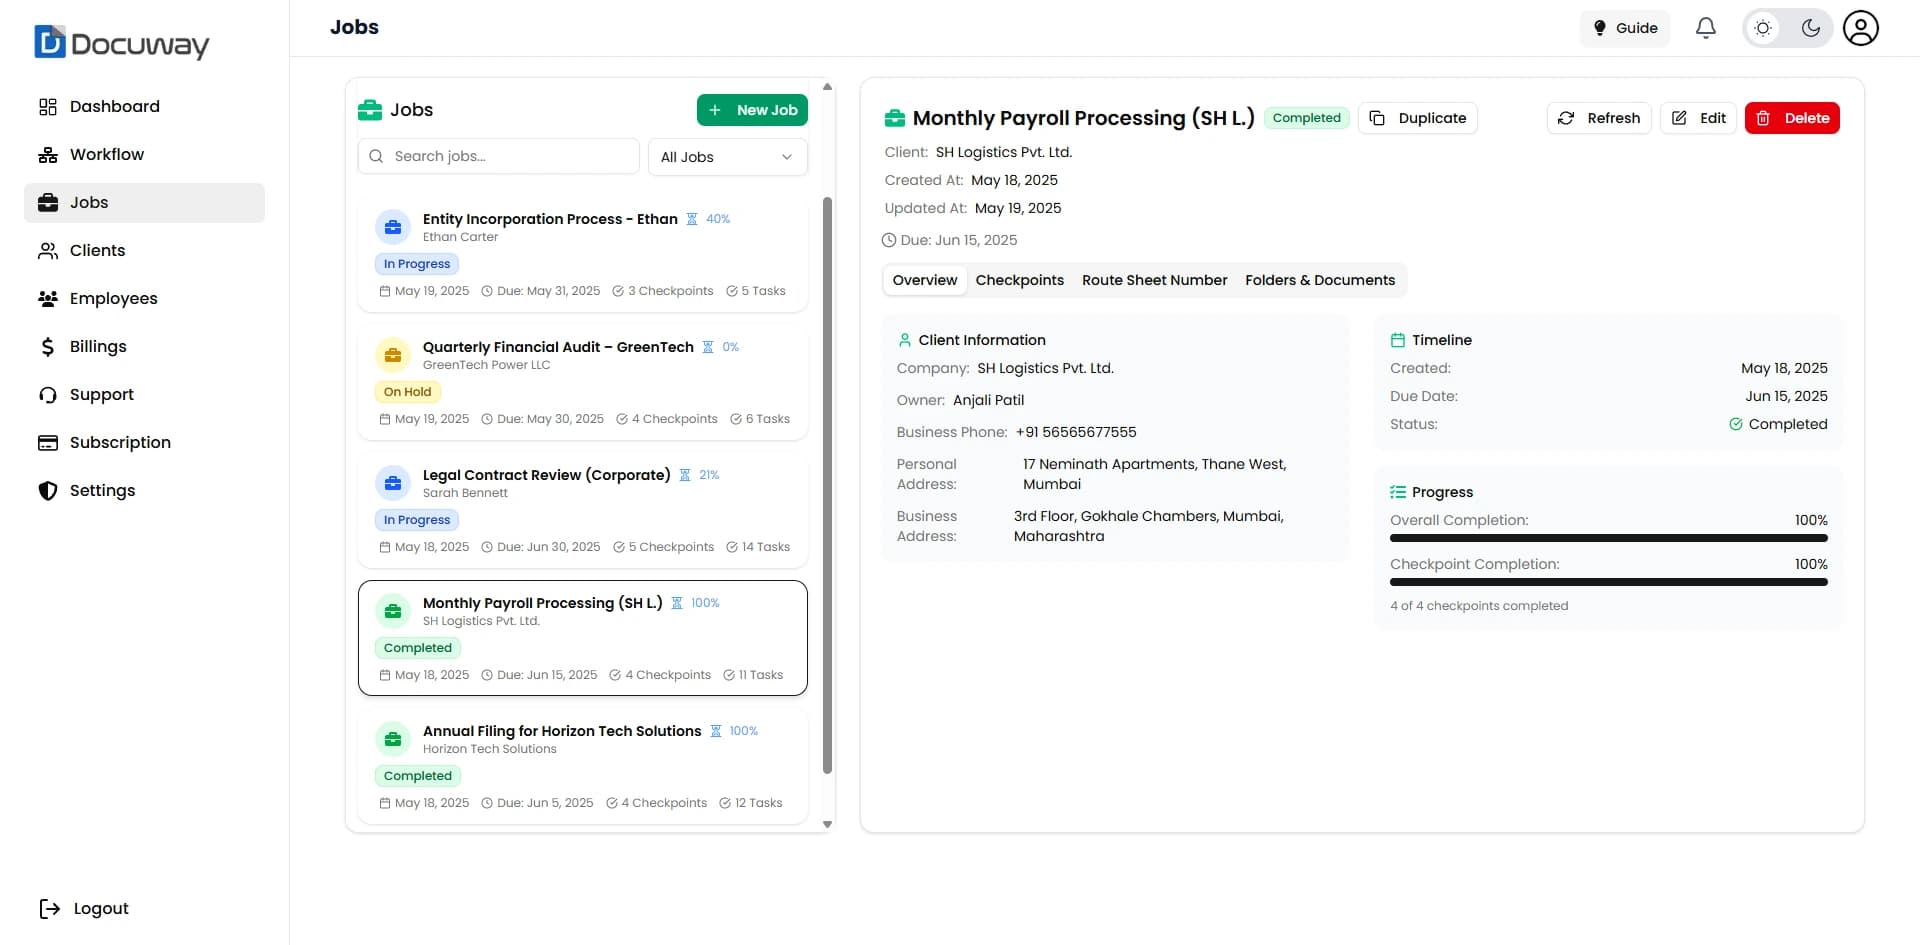The width and height of the screenshot is (1920, 945).
Task: Select Annual Filing for Horizon Tech Solutions
Action: pyautogui.click(x=582, y=766)
